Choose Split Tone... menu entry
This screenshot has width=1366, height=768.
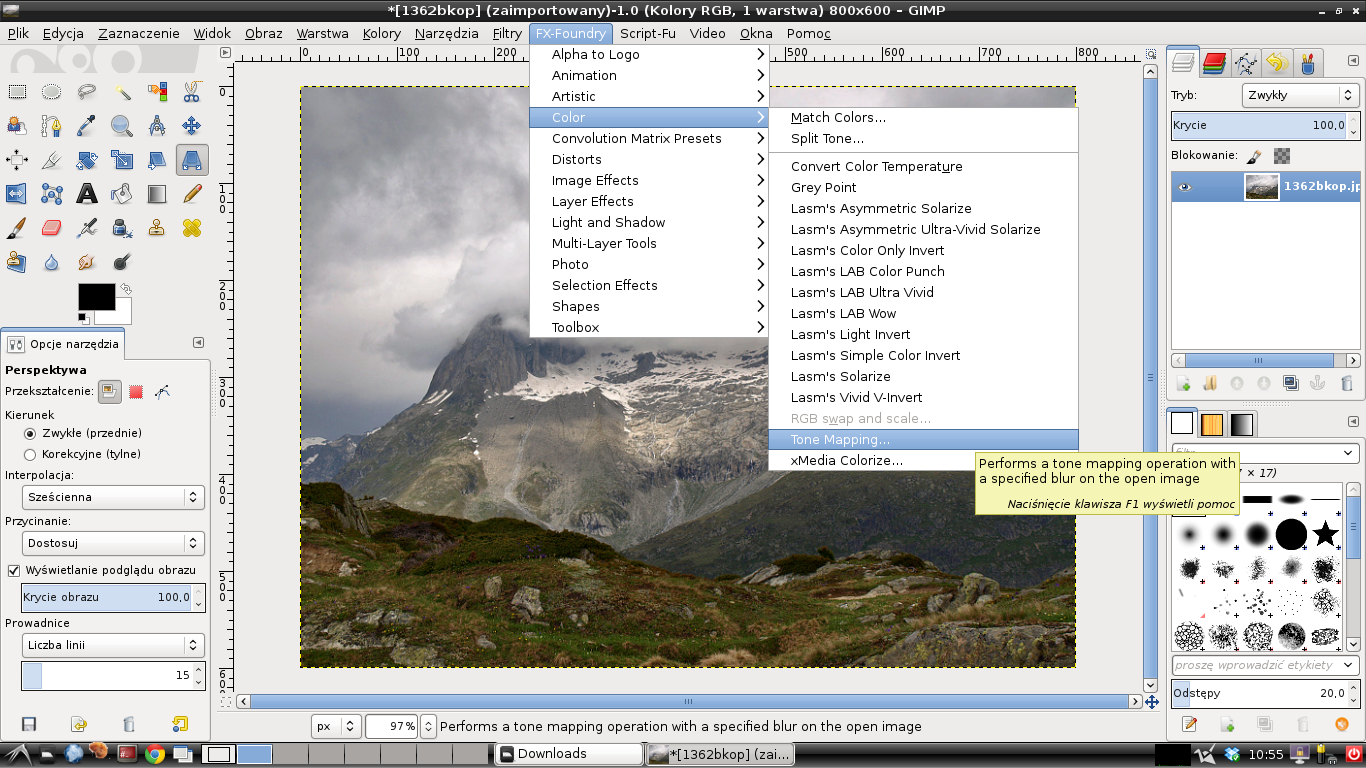tap(923, 138)
